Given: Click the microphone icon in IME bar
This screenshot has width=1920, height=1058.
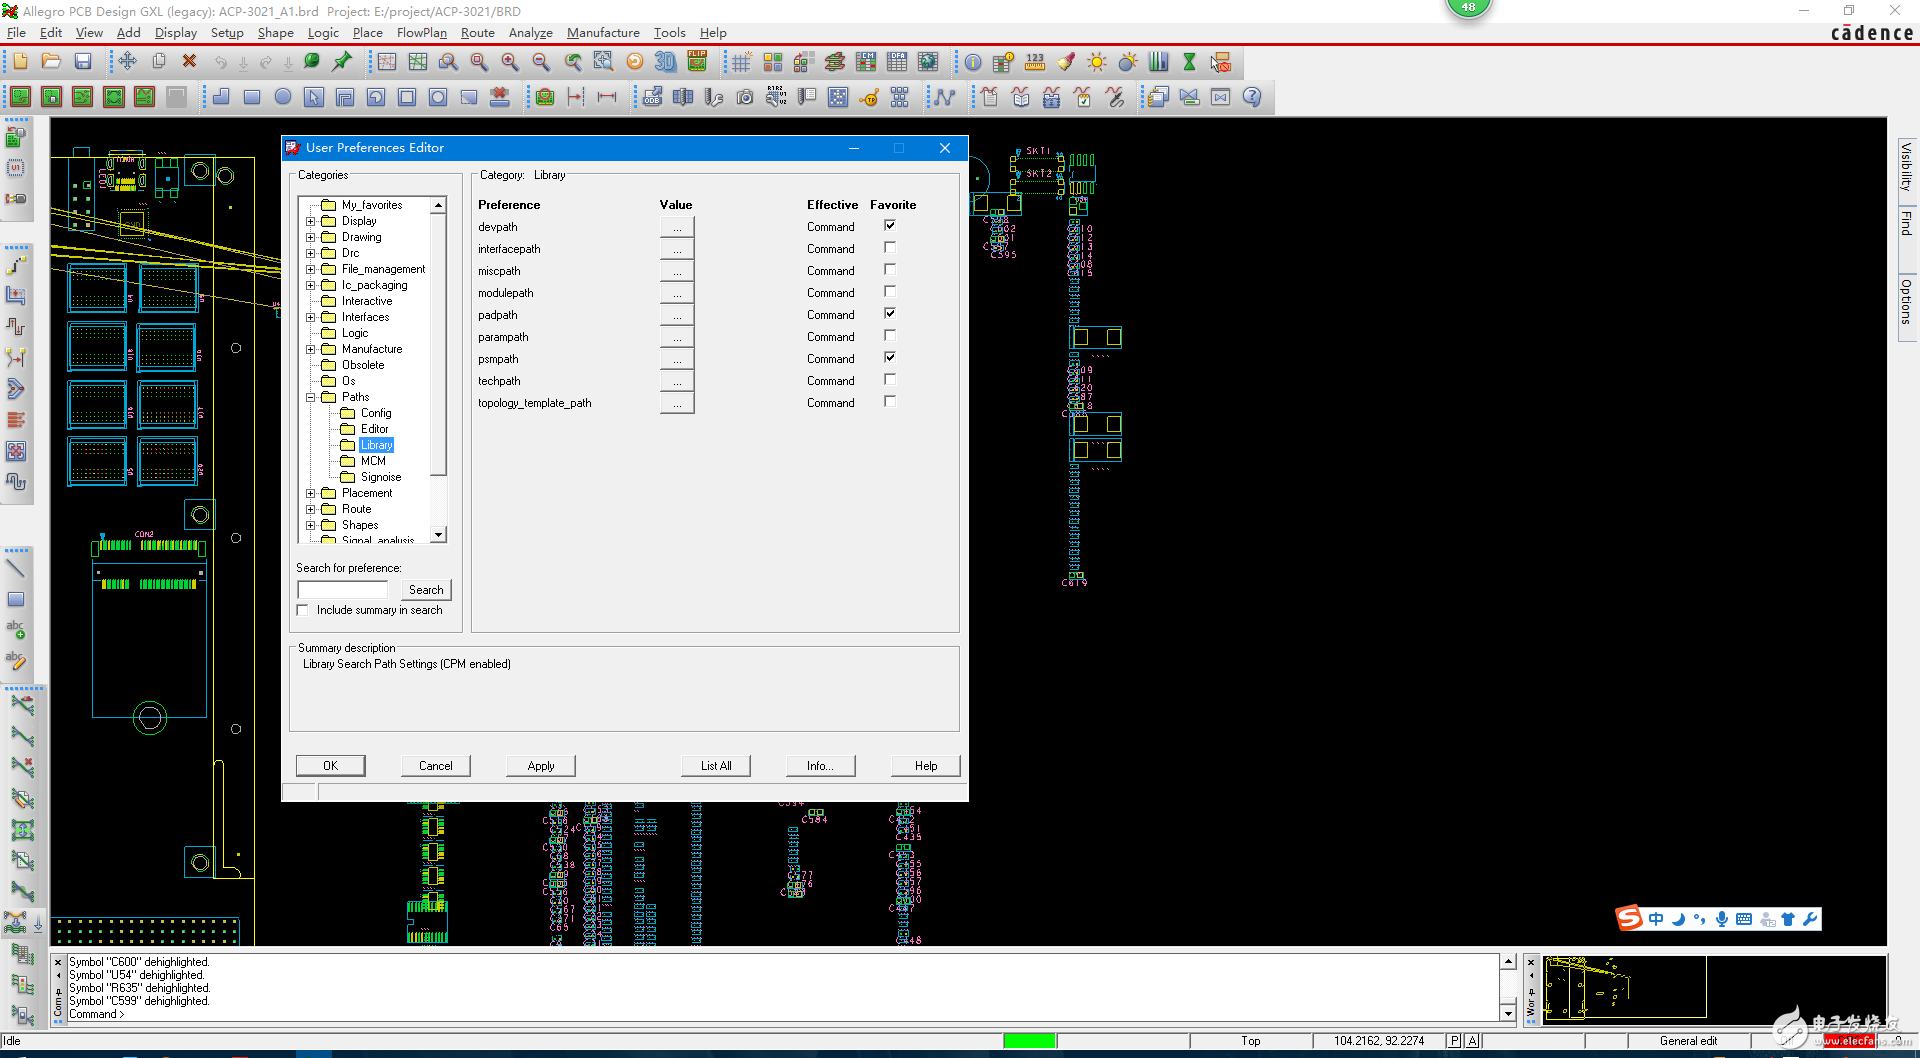Looking at the screenshot, I should [1722, 919].
